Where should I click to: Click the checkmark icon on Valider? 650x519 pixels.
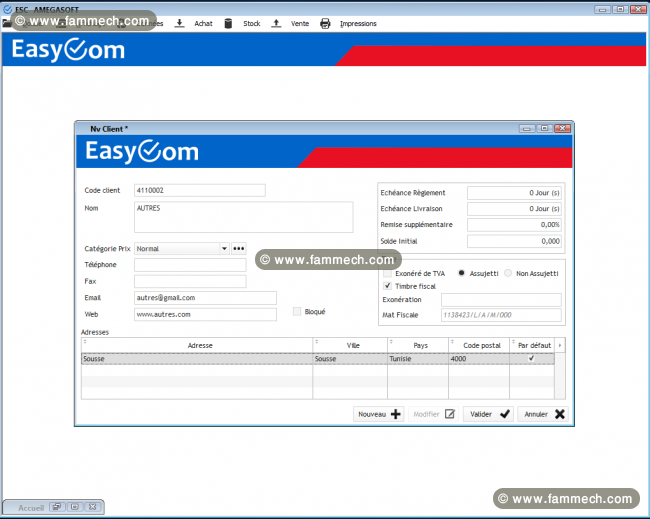tap(504, 414)
